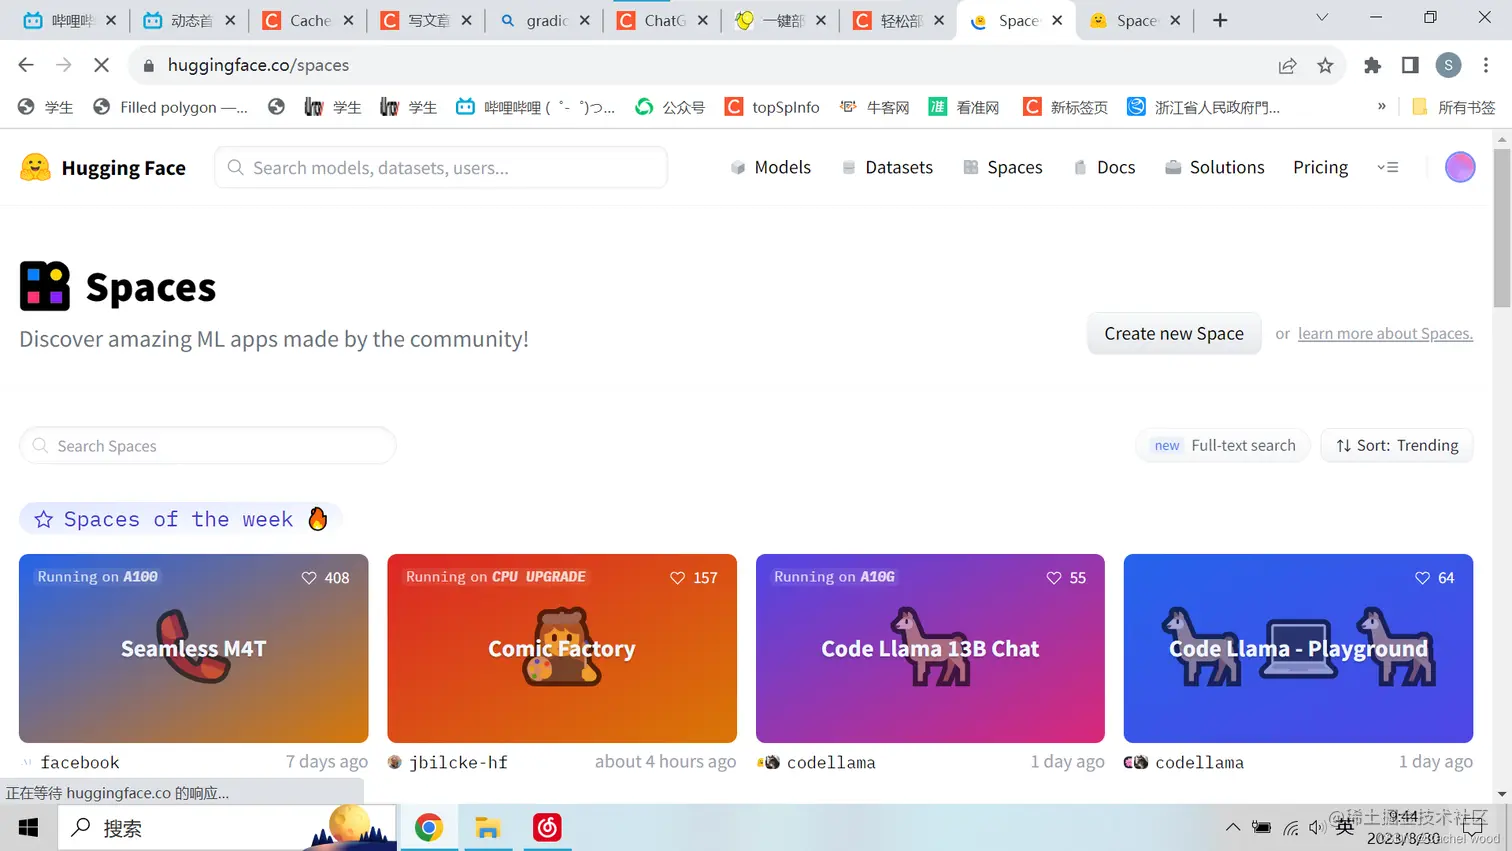The image size is (1512, 851).
Task: Open the Code Llama - Playground card
Action: pos(1298,648)
